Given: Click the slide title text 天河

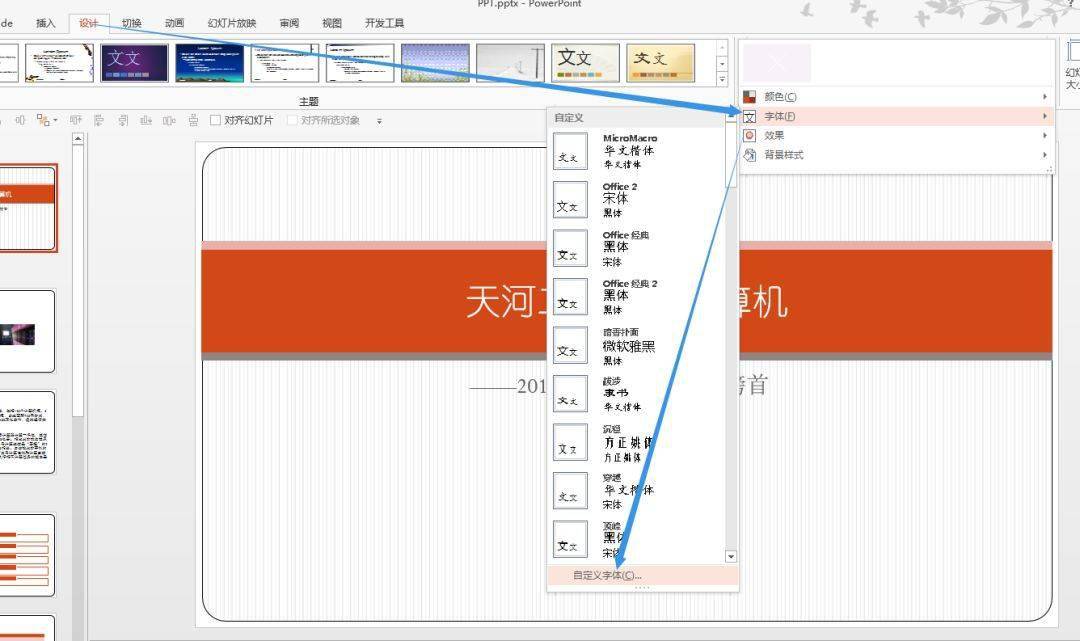Looking at the screenshot, I should pyautogui.click(x=501, y=302).
